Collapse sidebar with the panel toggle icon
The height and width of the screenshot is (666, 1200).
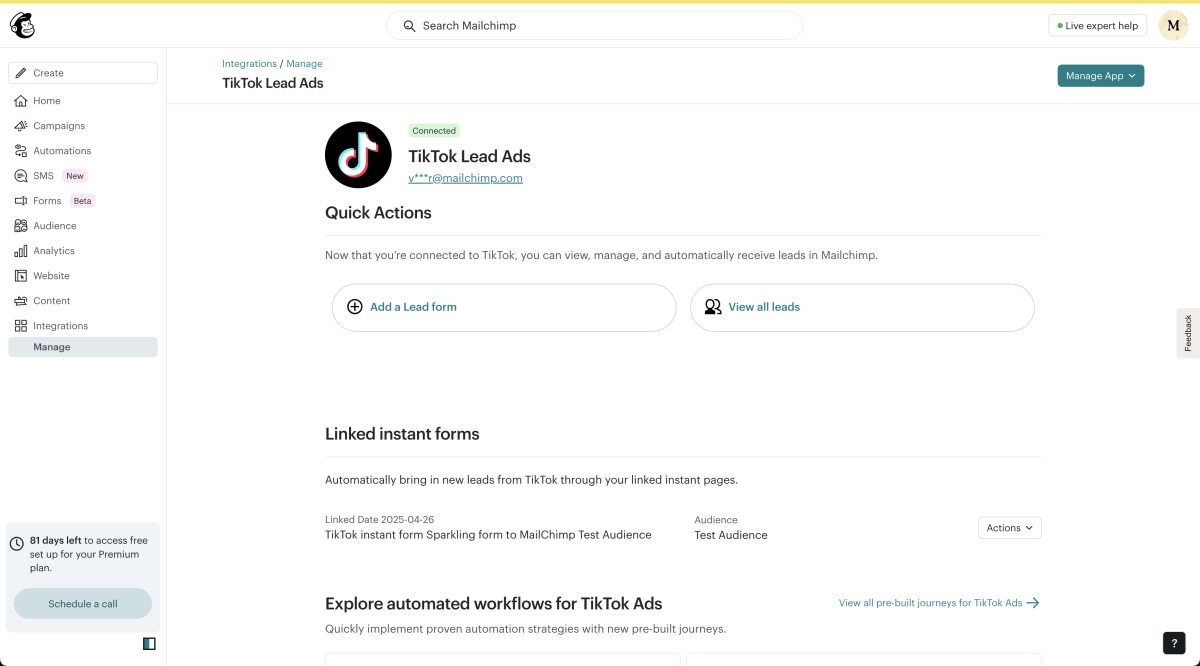coord(149,644)
